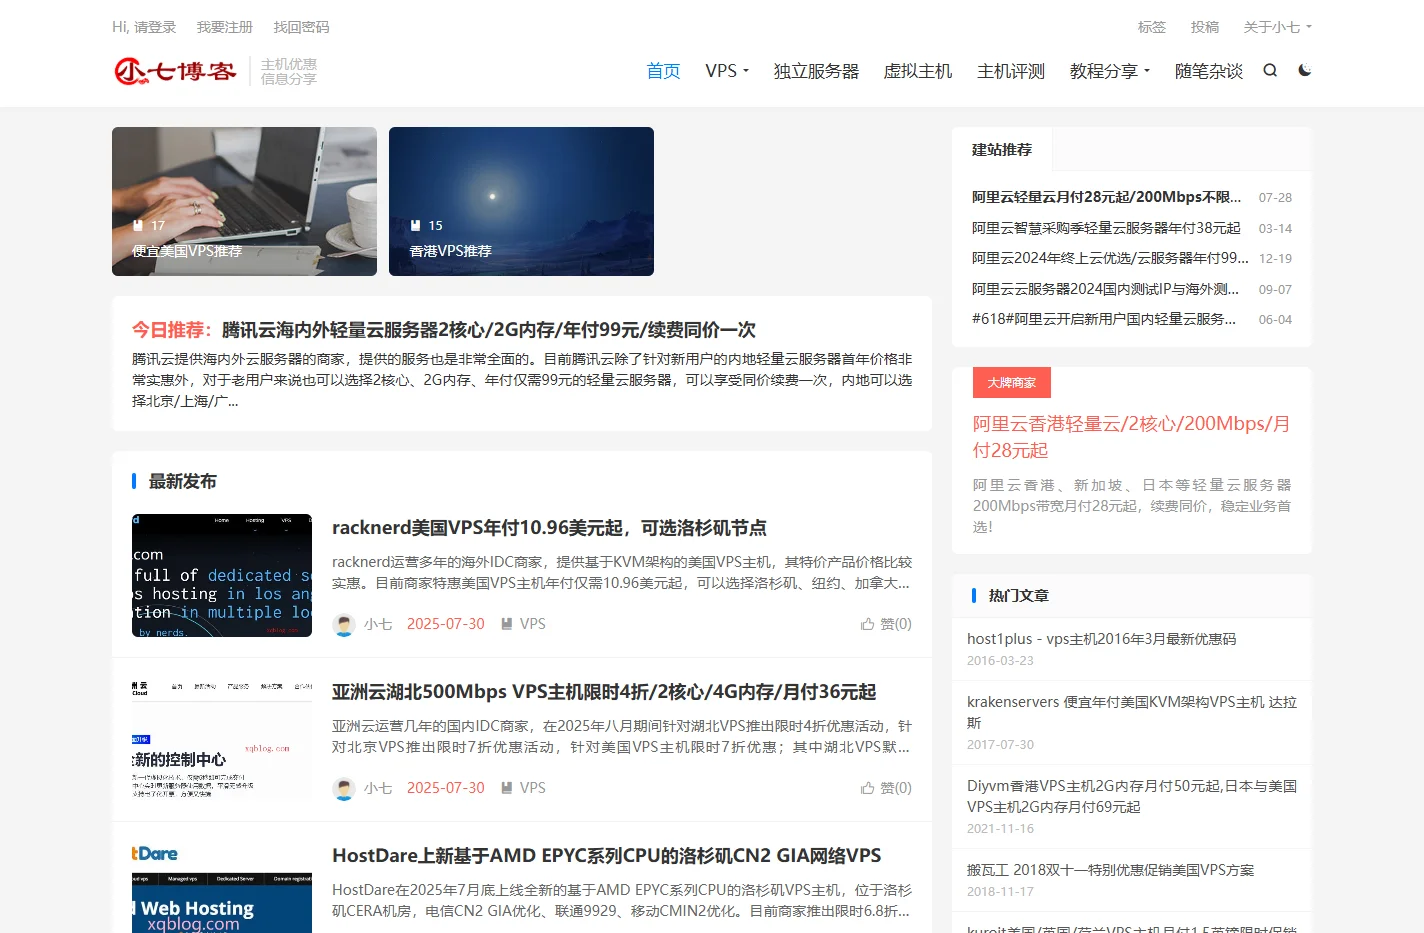Click the 大牌商家 red badge
Screen dimensions: 1424x933
pos(1012,383)
